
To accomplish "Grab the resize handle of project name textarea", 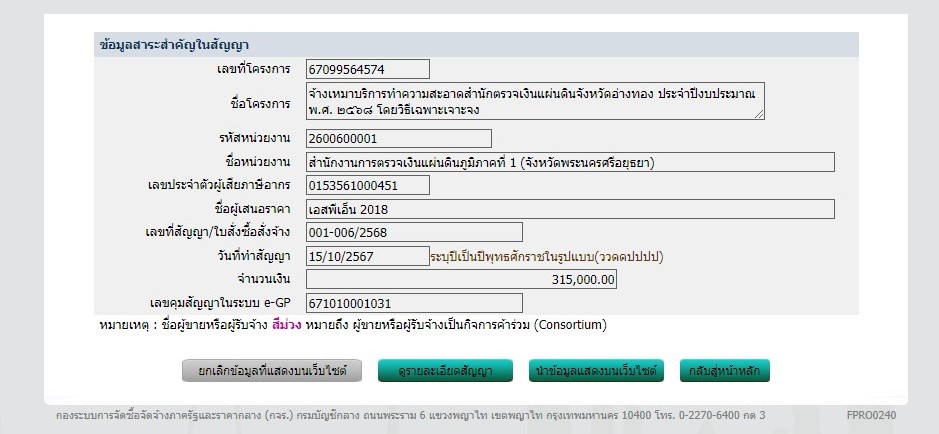I will click(759, 114).
